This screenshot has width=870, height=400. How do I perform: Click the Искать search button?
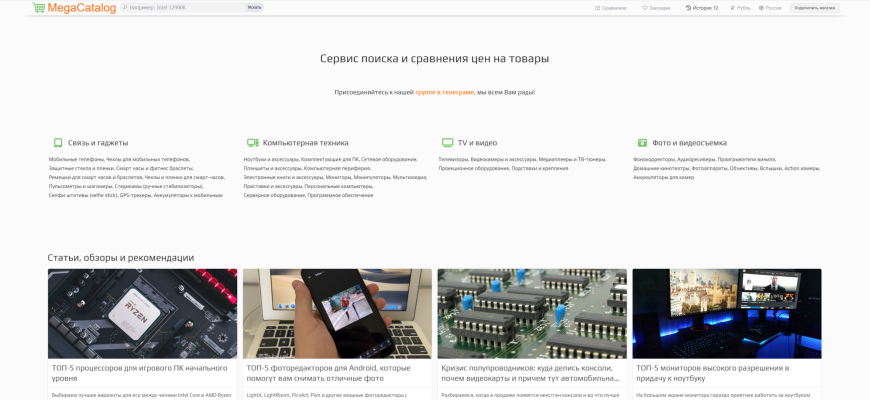(255, 8)
